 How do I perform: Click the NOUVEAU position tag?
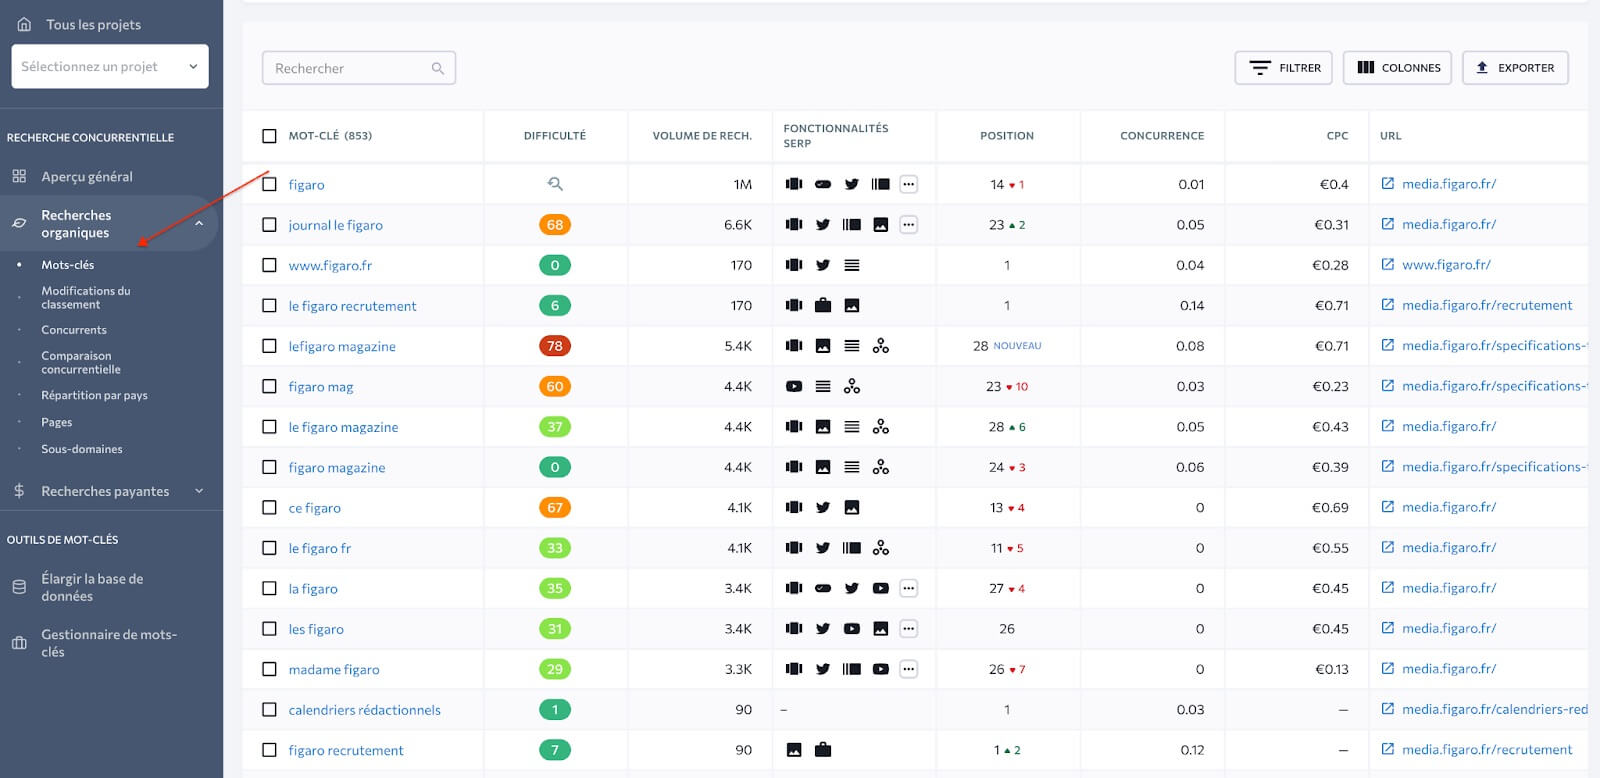click(x=1017, y=346)
